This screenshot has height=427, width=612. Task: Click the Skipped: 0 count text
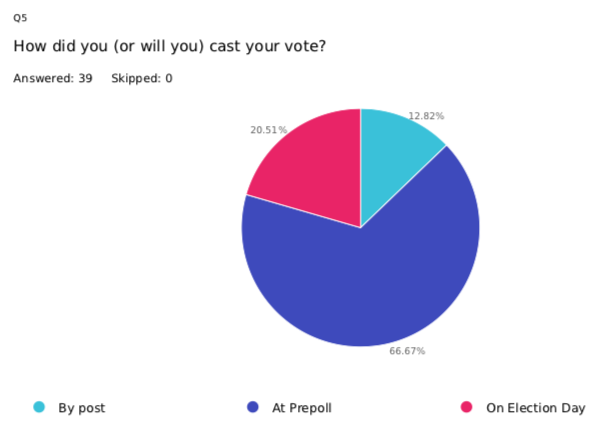point(142,78)
